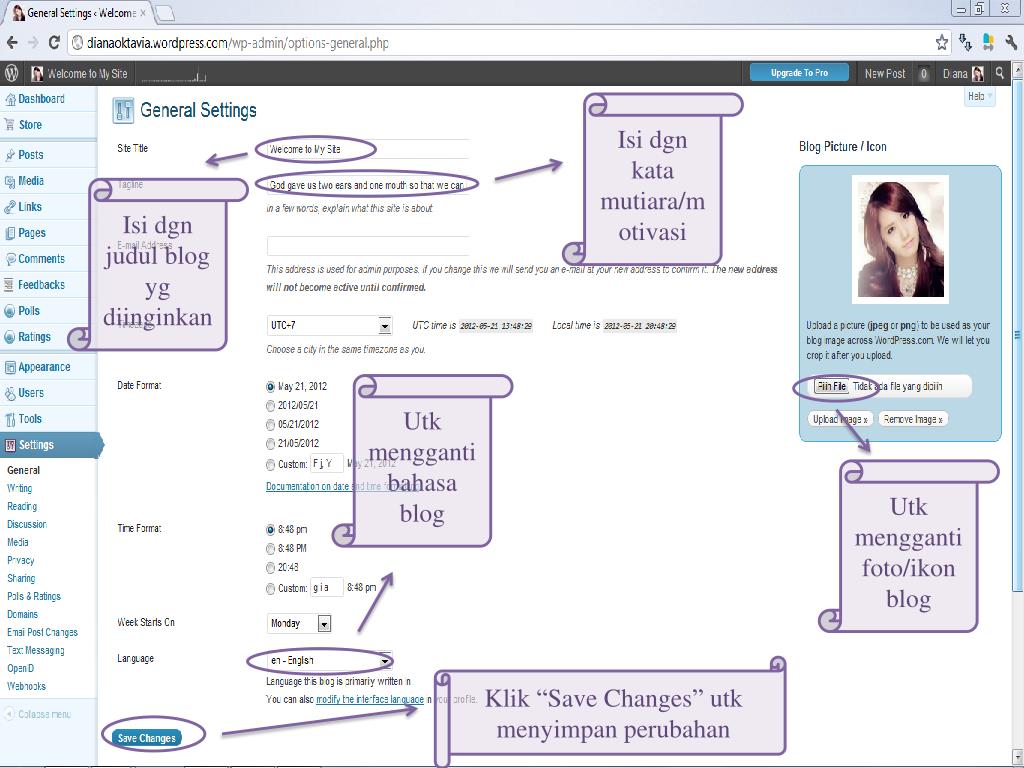Open Comments section in sidebar
The height and width of the screenshot is (768, 1024).
click(41, 259)
